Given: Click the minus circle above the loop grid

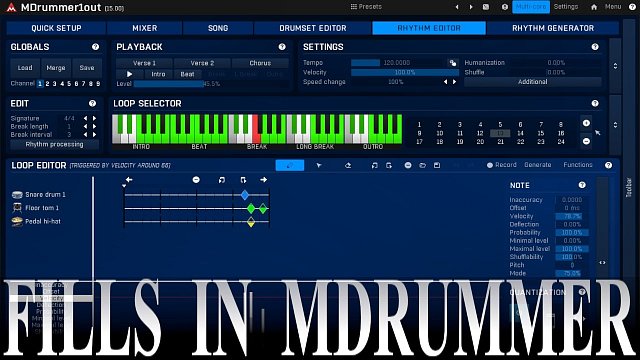Looking at the screenshot, I should (196, 180).
